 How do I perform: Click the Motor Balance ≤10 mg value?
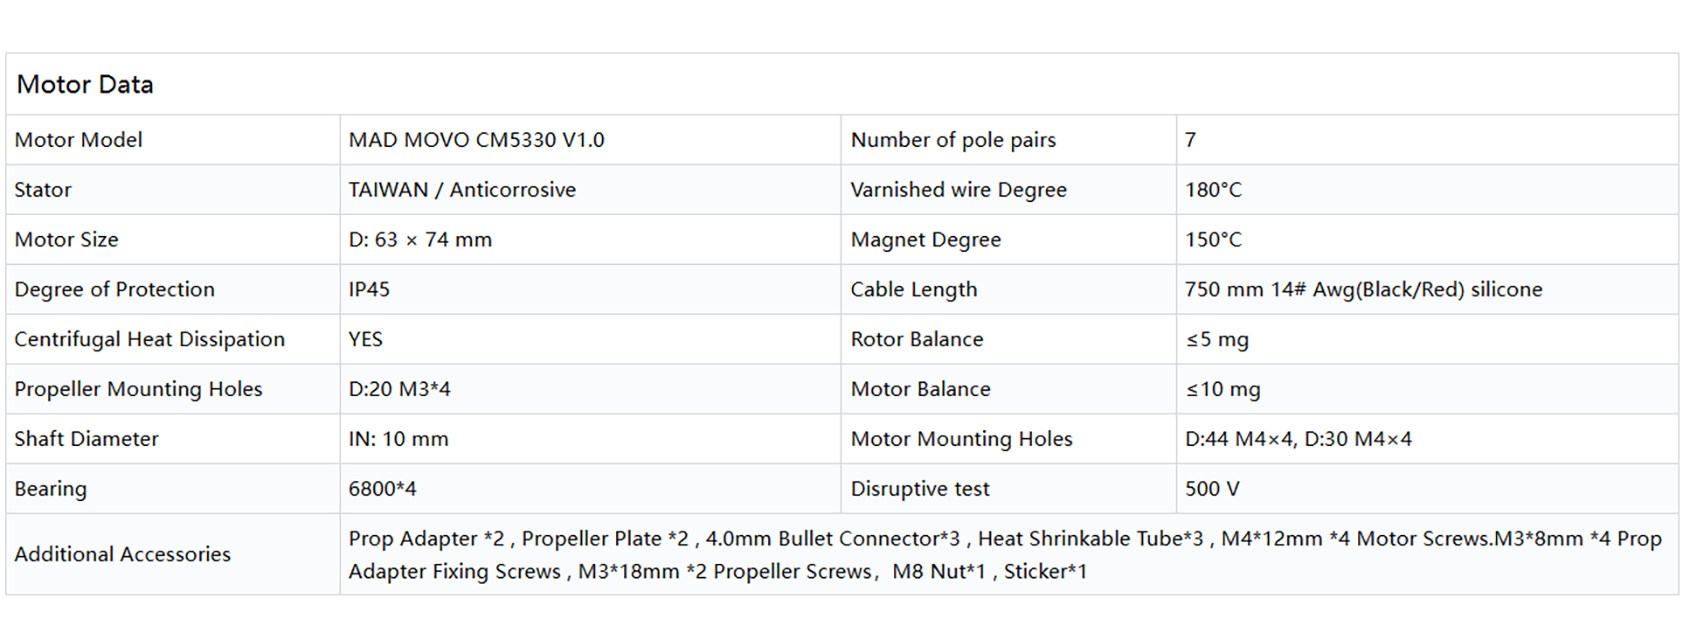(x=1223, y=389)
